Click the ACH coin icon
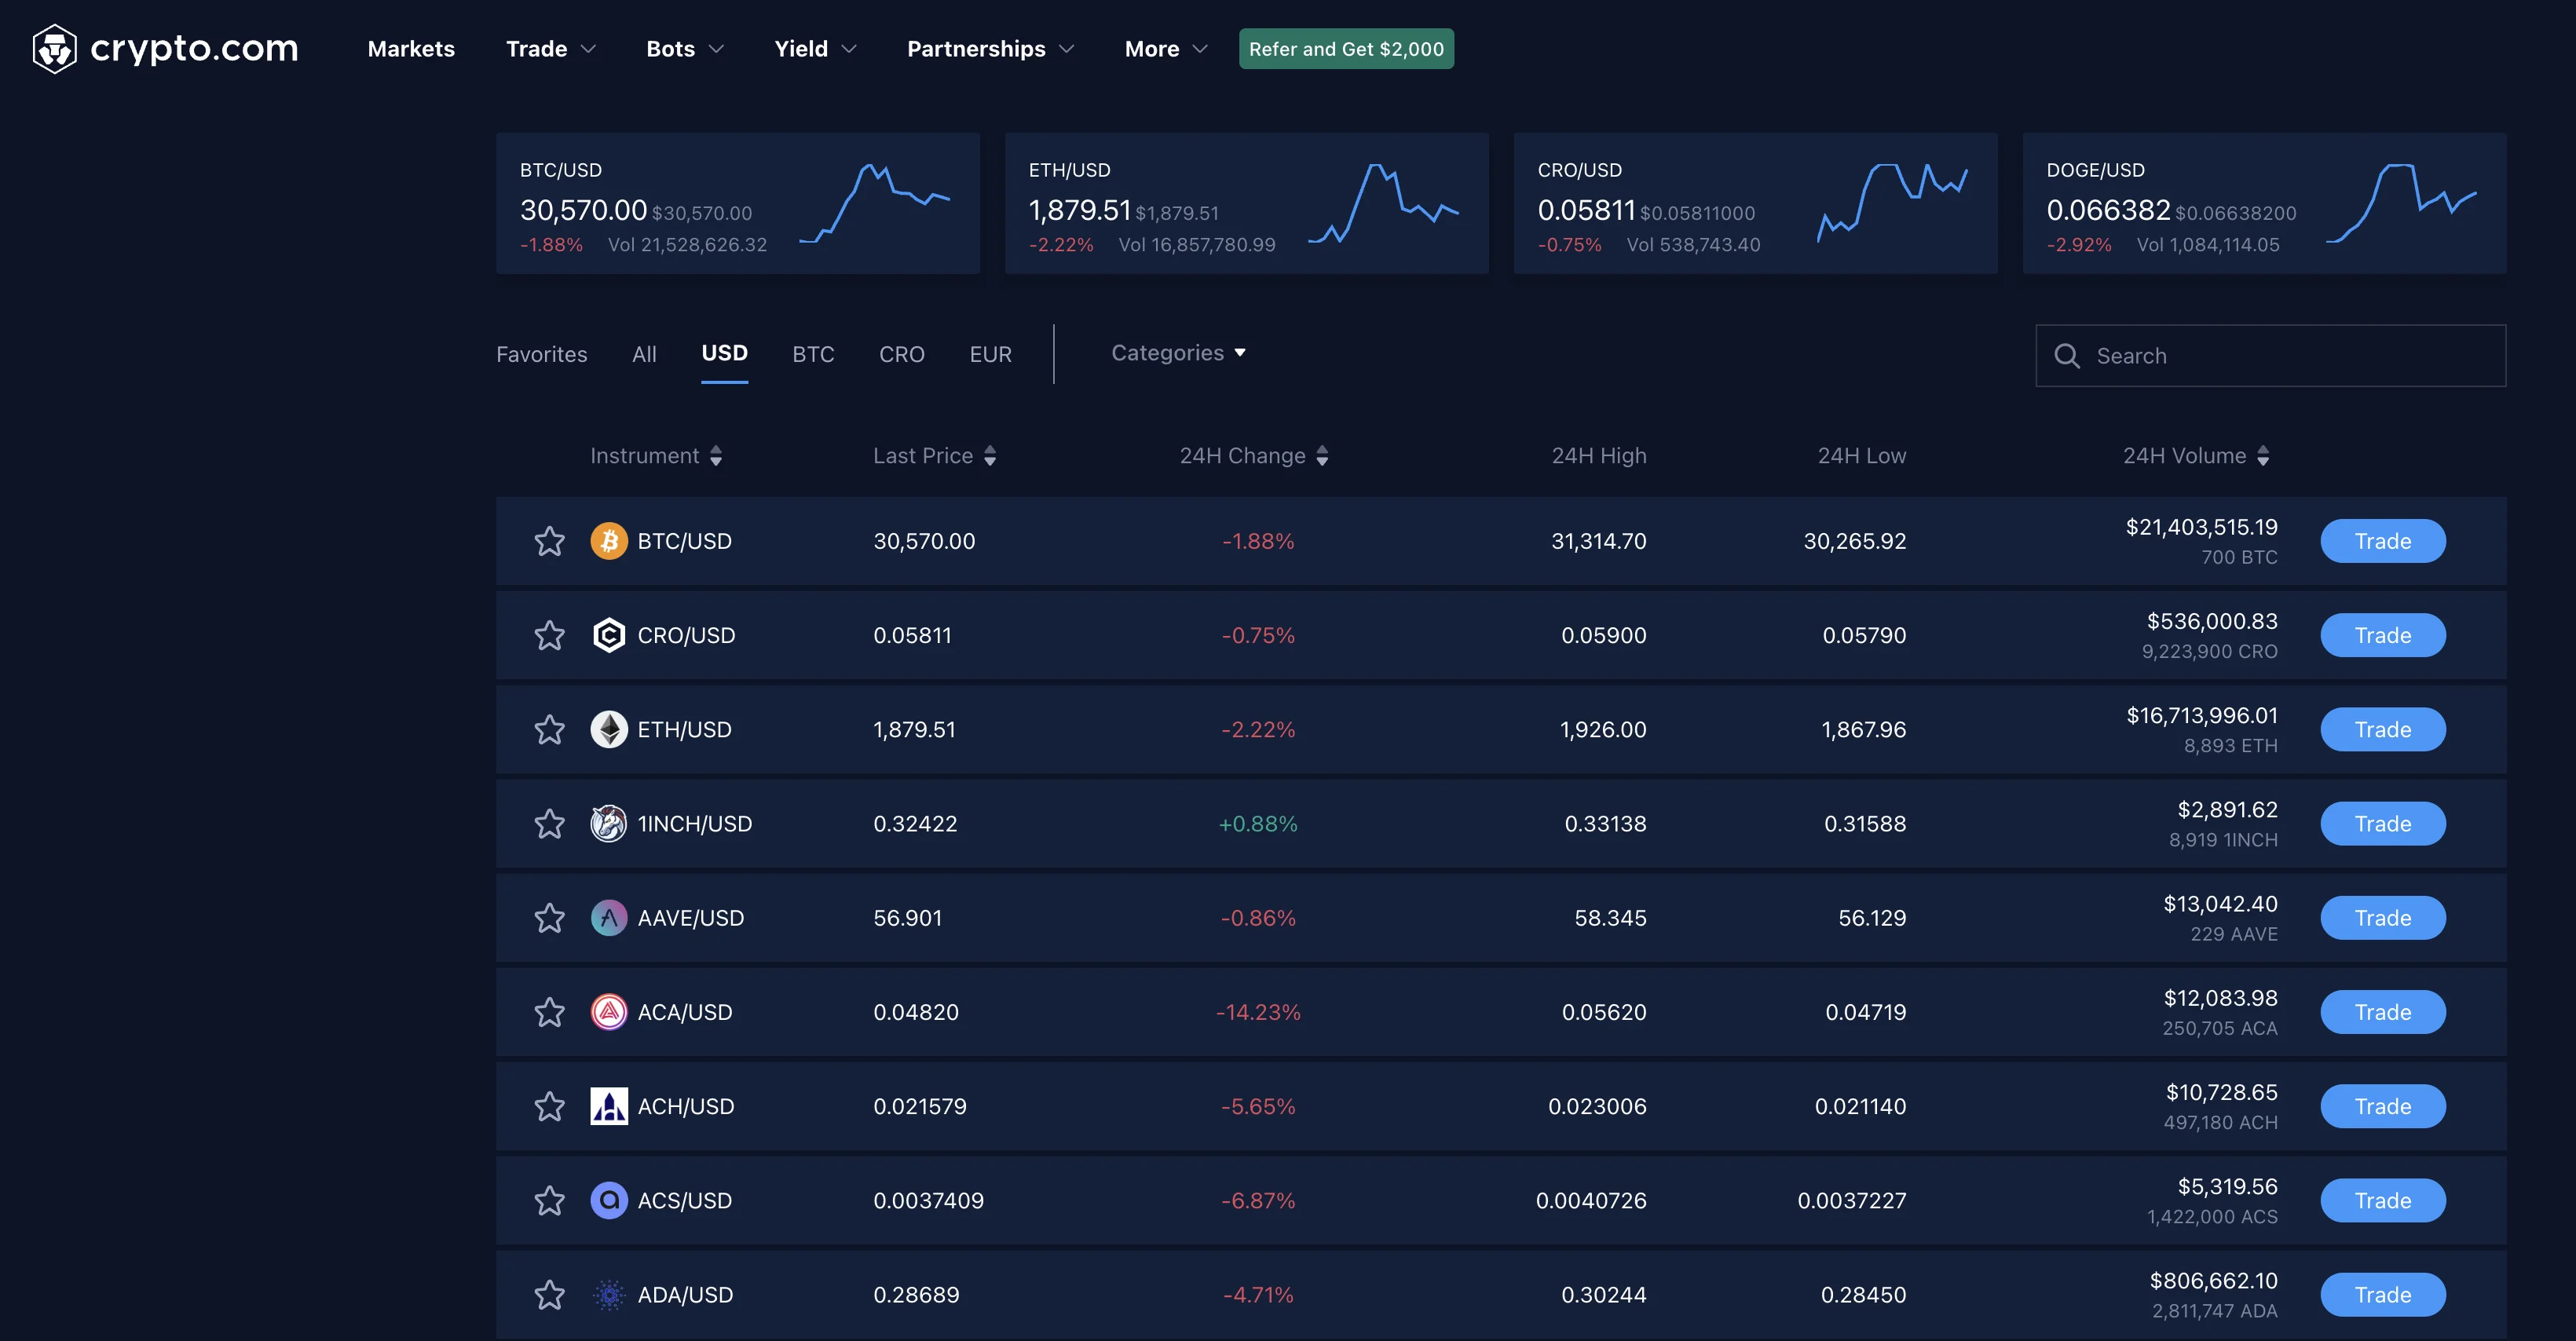 (x=608, y=1106)
